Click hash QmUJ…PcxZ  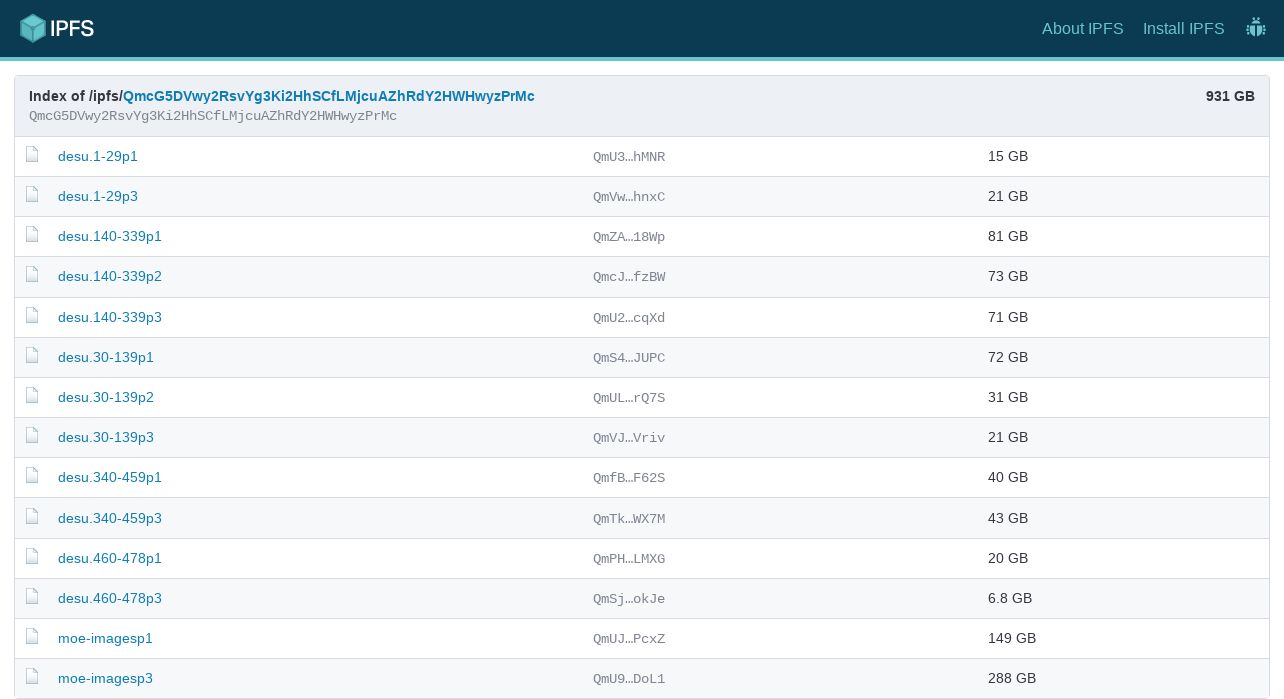[x=629, y=639]
